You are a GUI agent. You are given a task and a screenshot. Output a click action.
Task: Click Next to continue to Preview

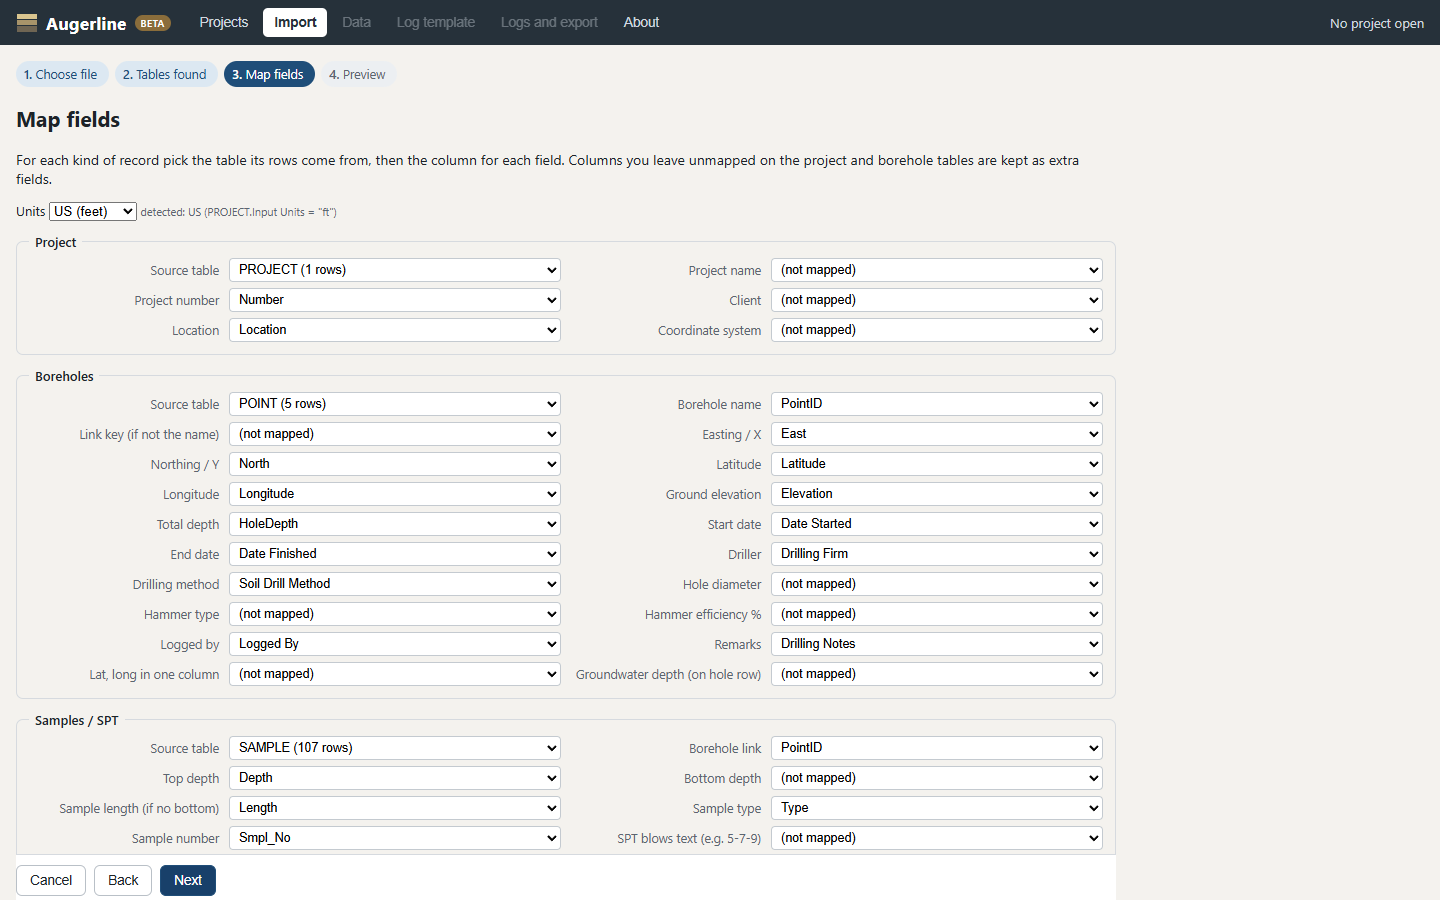point(188,880)
